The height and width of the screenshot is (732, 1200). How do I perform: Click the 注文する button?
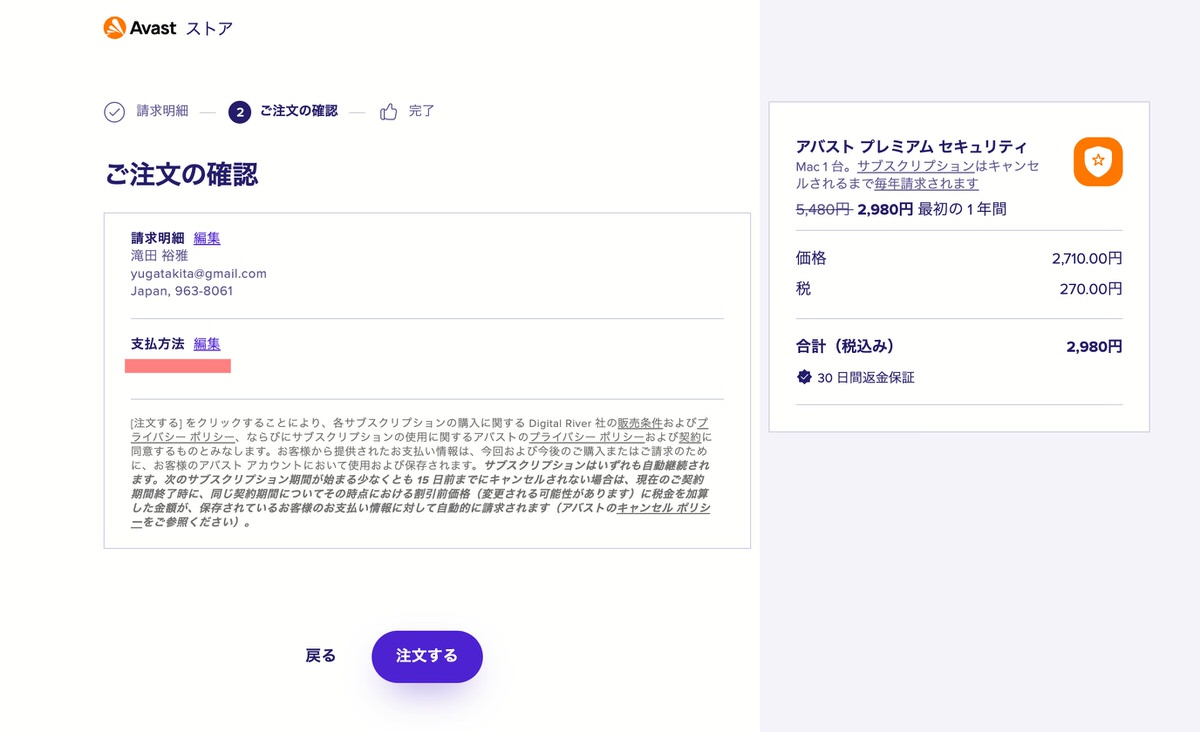coord(427,656)
